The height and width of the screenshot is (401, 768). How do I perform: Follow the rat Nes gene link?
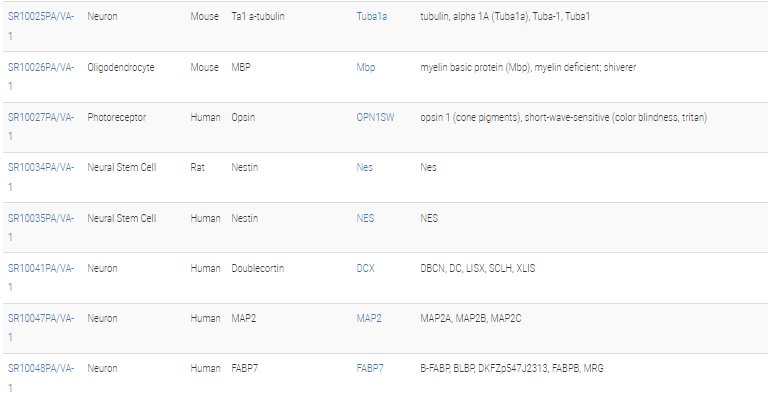pos(364,167)
